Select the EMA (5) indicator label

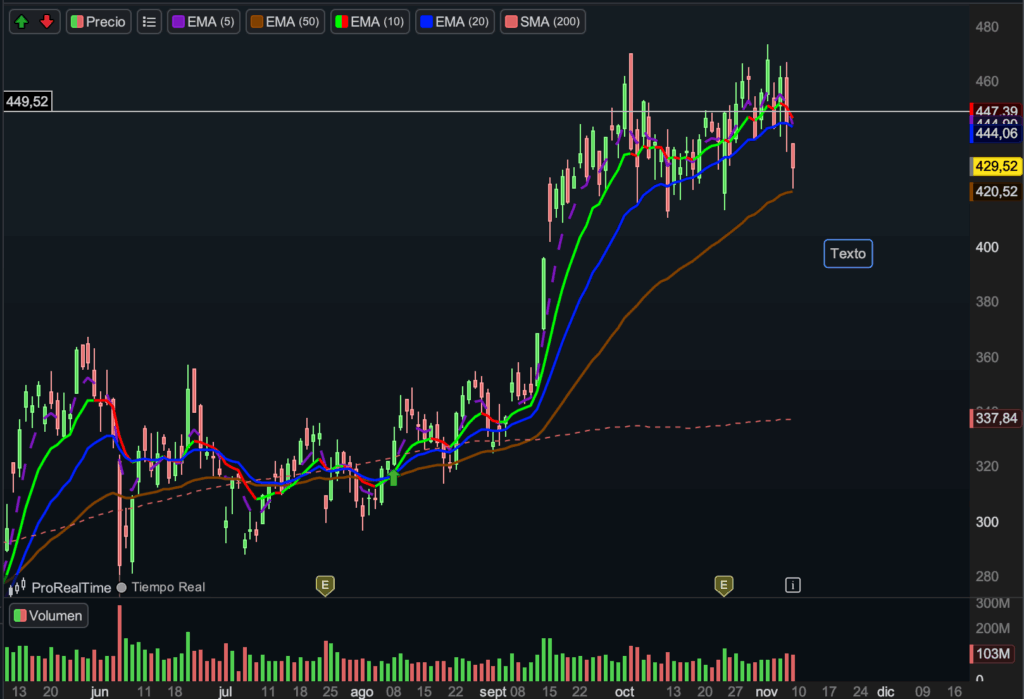(x=203, y=21)
